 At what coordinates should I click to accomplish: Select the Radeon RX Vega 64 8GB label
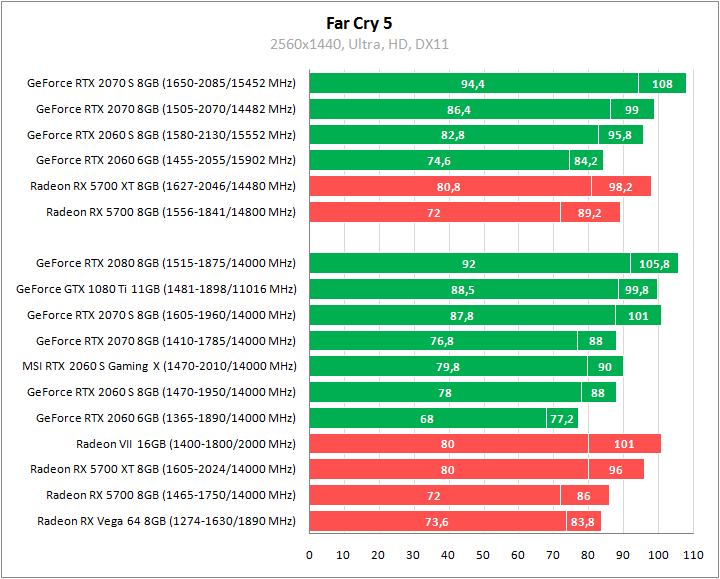[167, 521]
